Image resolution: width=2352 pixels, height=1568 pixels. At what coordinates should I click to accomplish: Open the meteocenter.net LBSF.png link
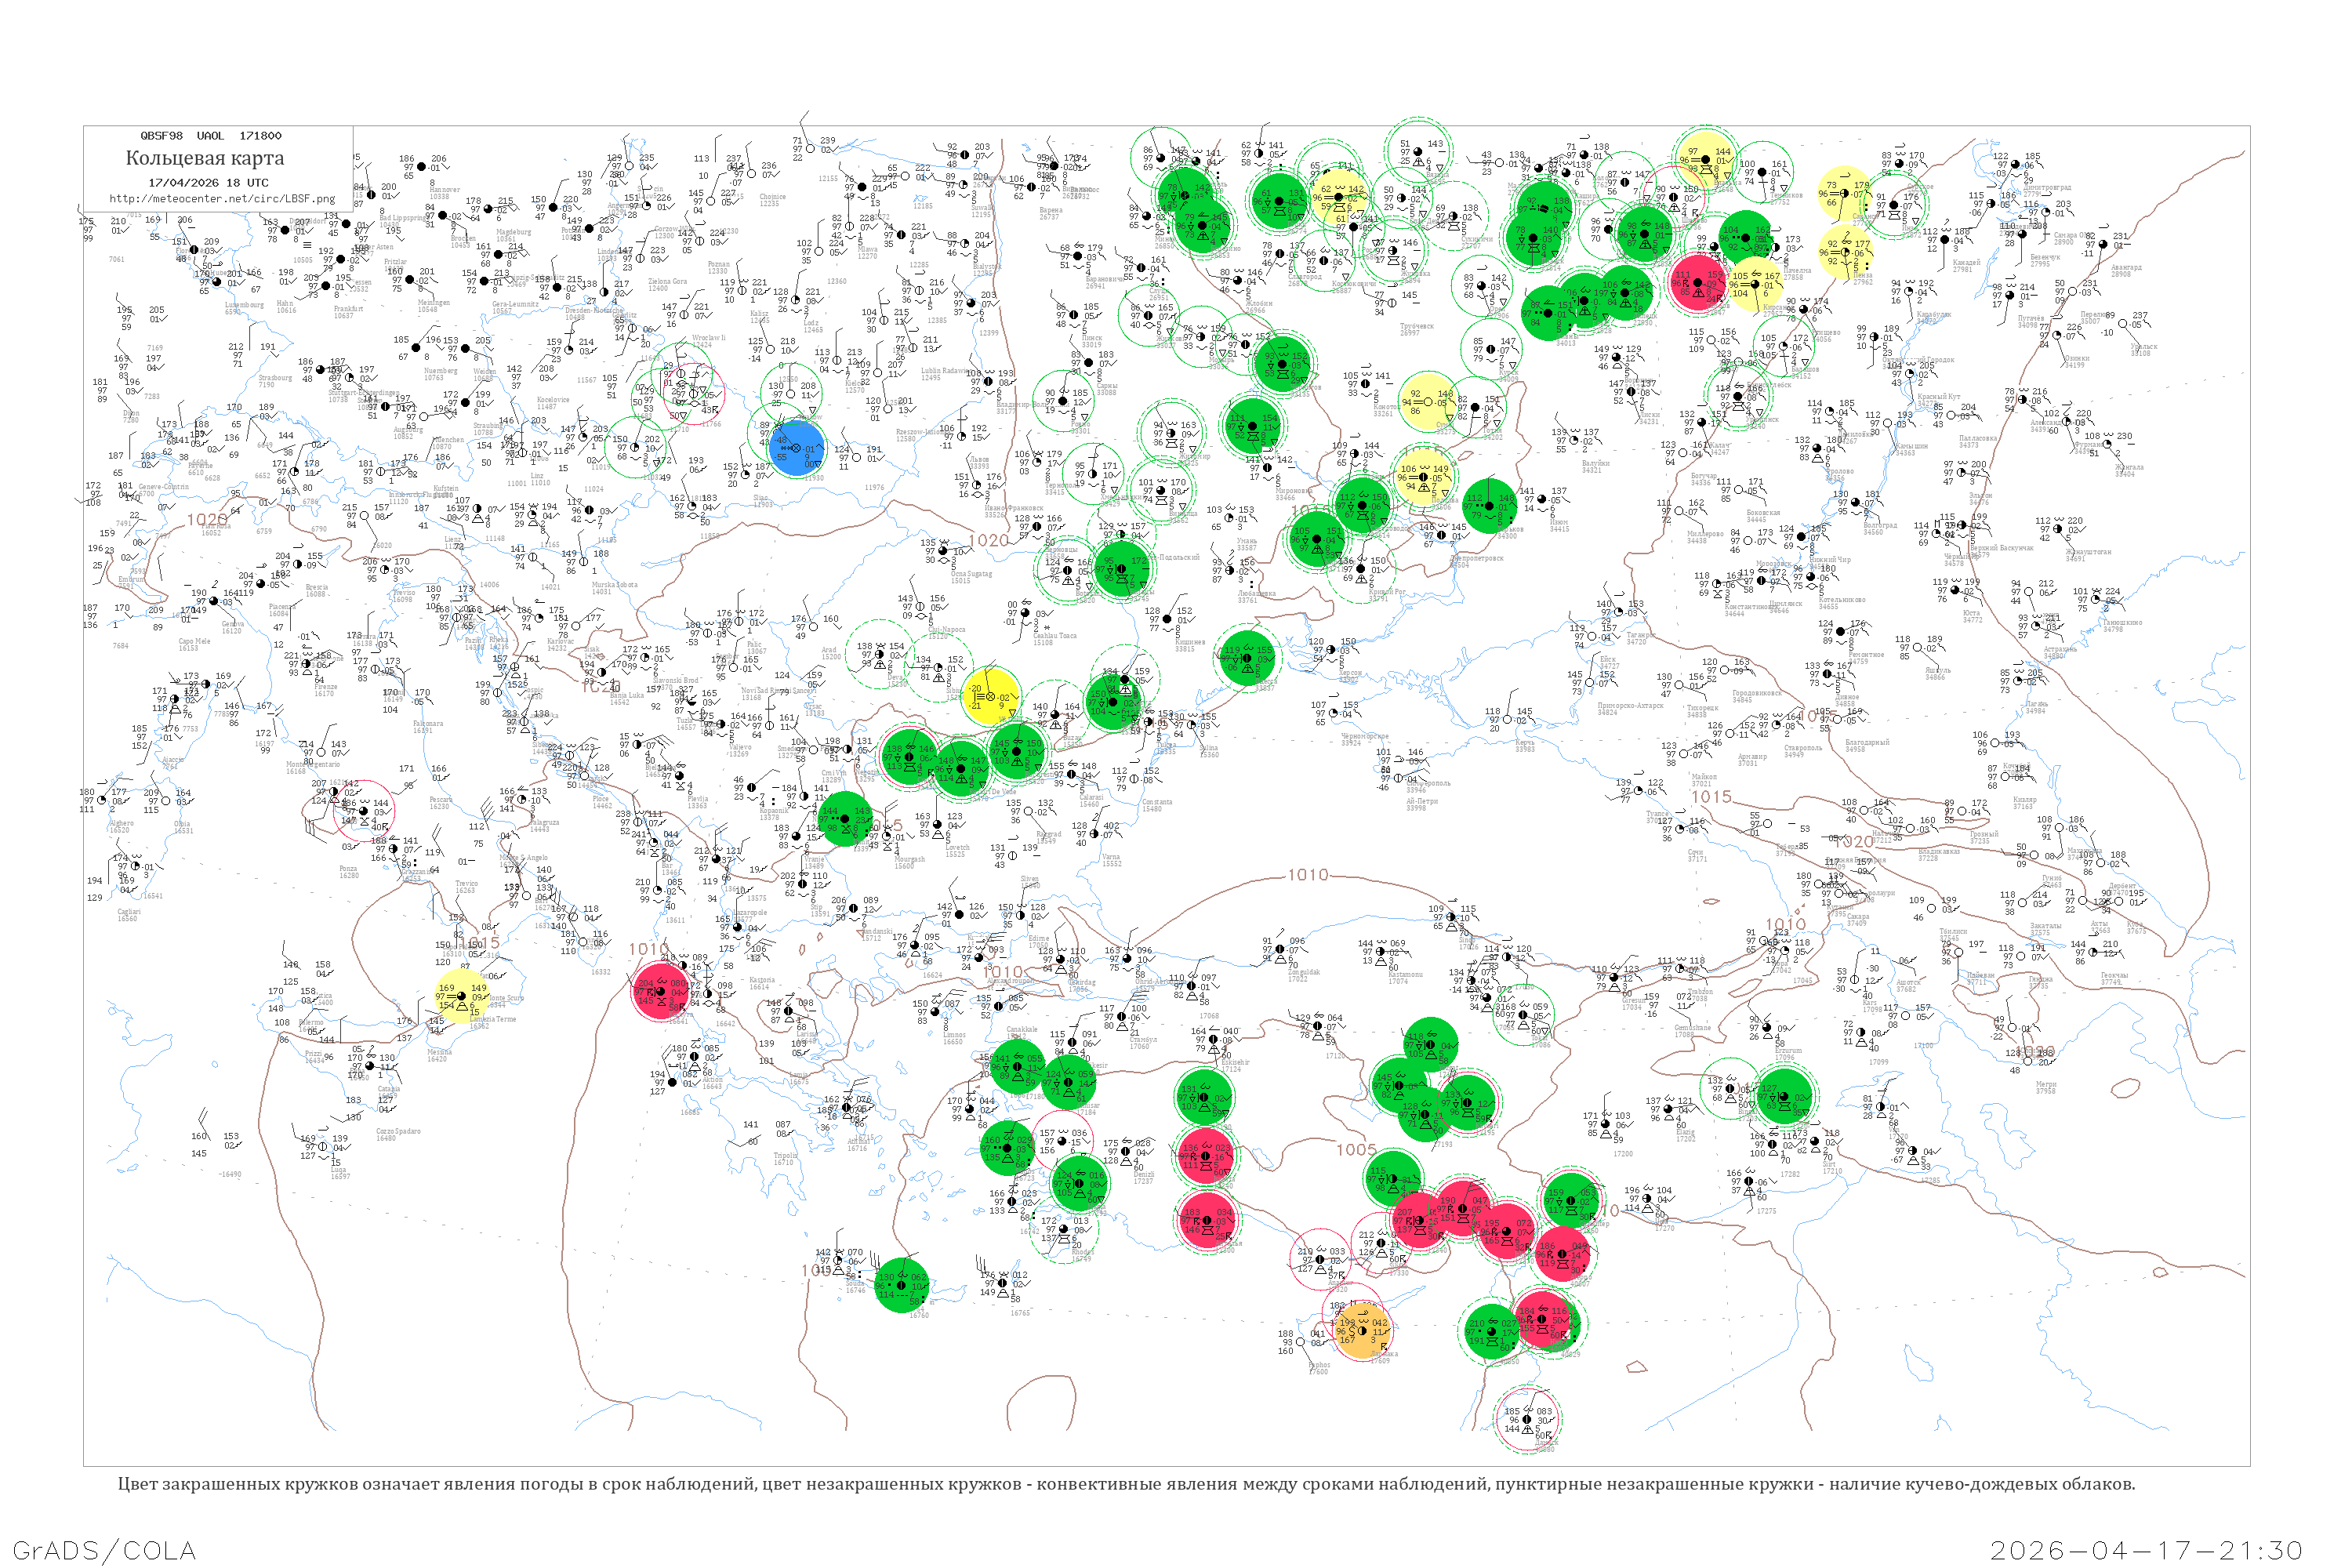coord(222,198)
